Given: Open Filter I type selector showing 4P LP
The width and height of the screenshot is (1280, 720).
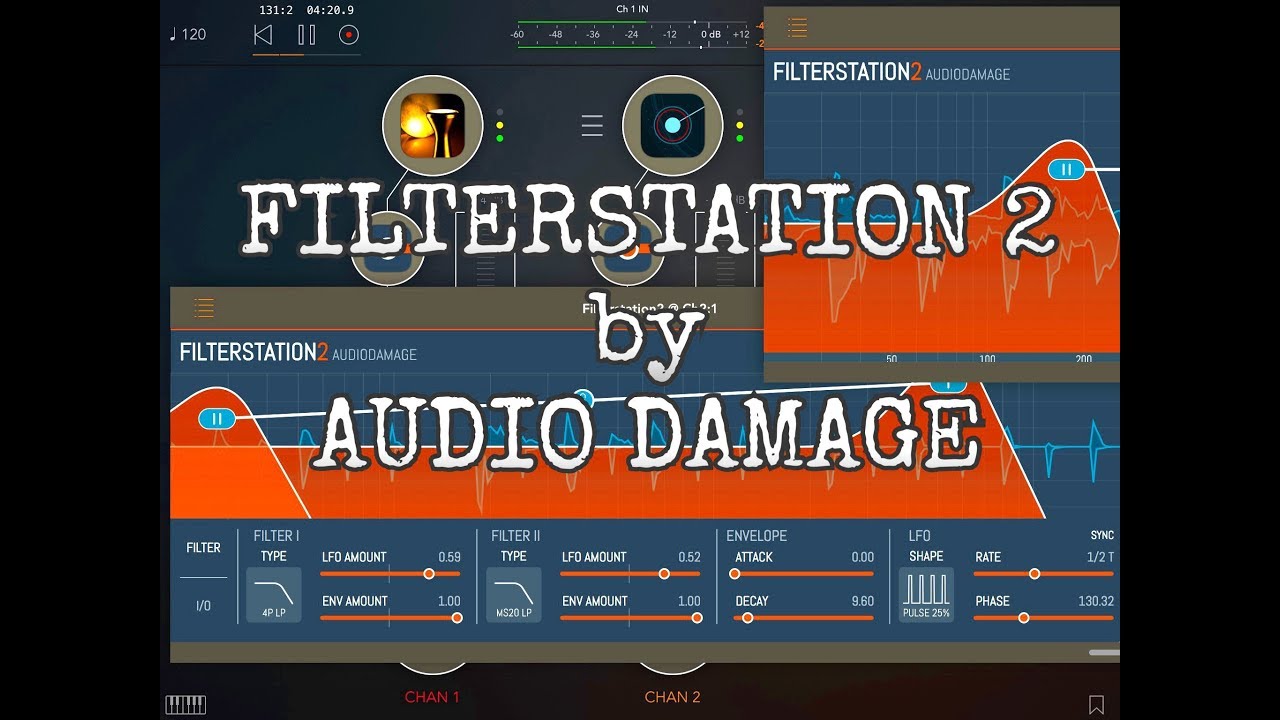Looking at the screenshot, I should [274, 595].
